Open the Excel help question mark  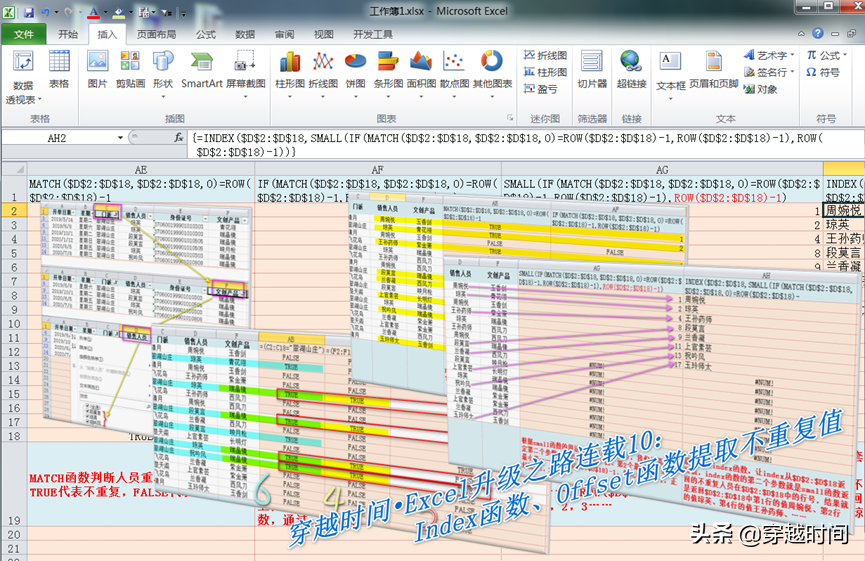(818, 34)
